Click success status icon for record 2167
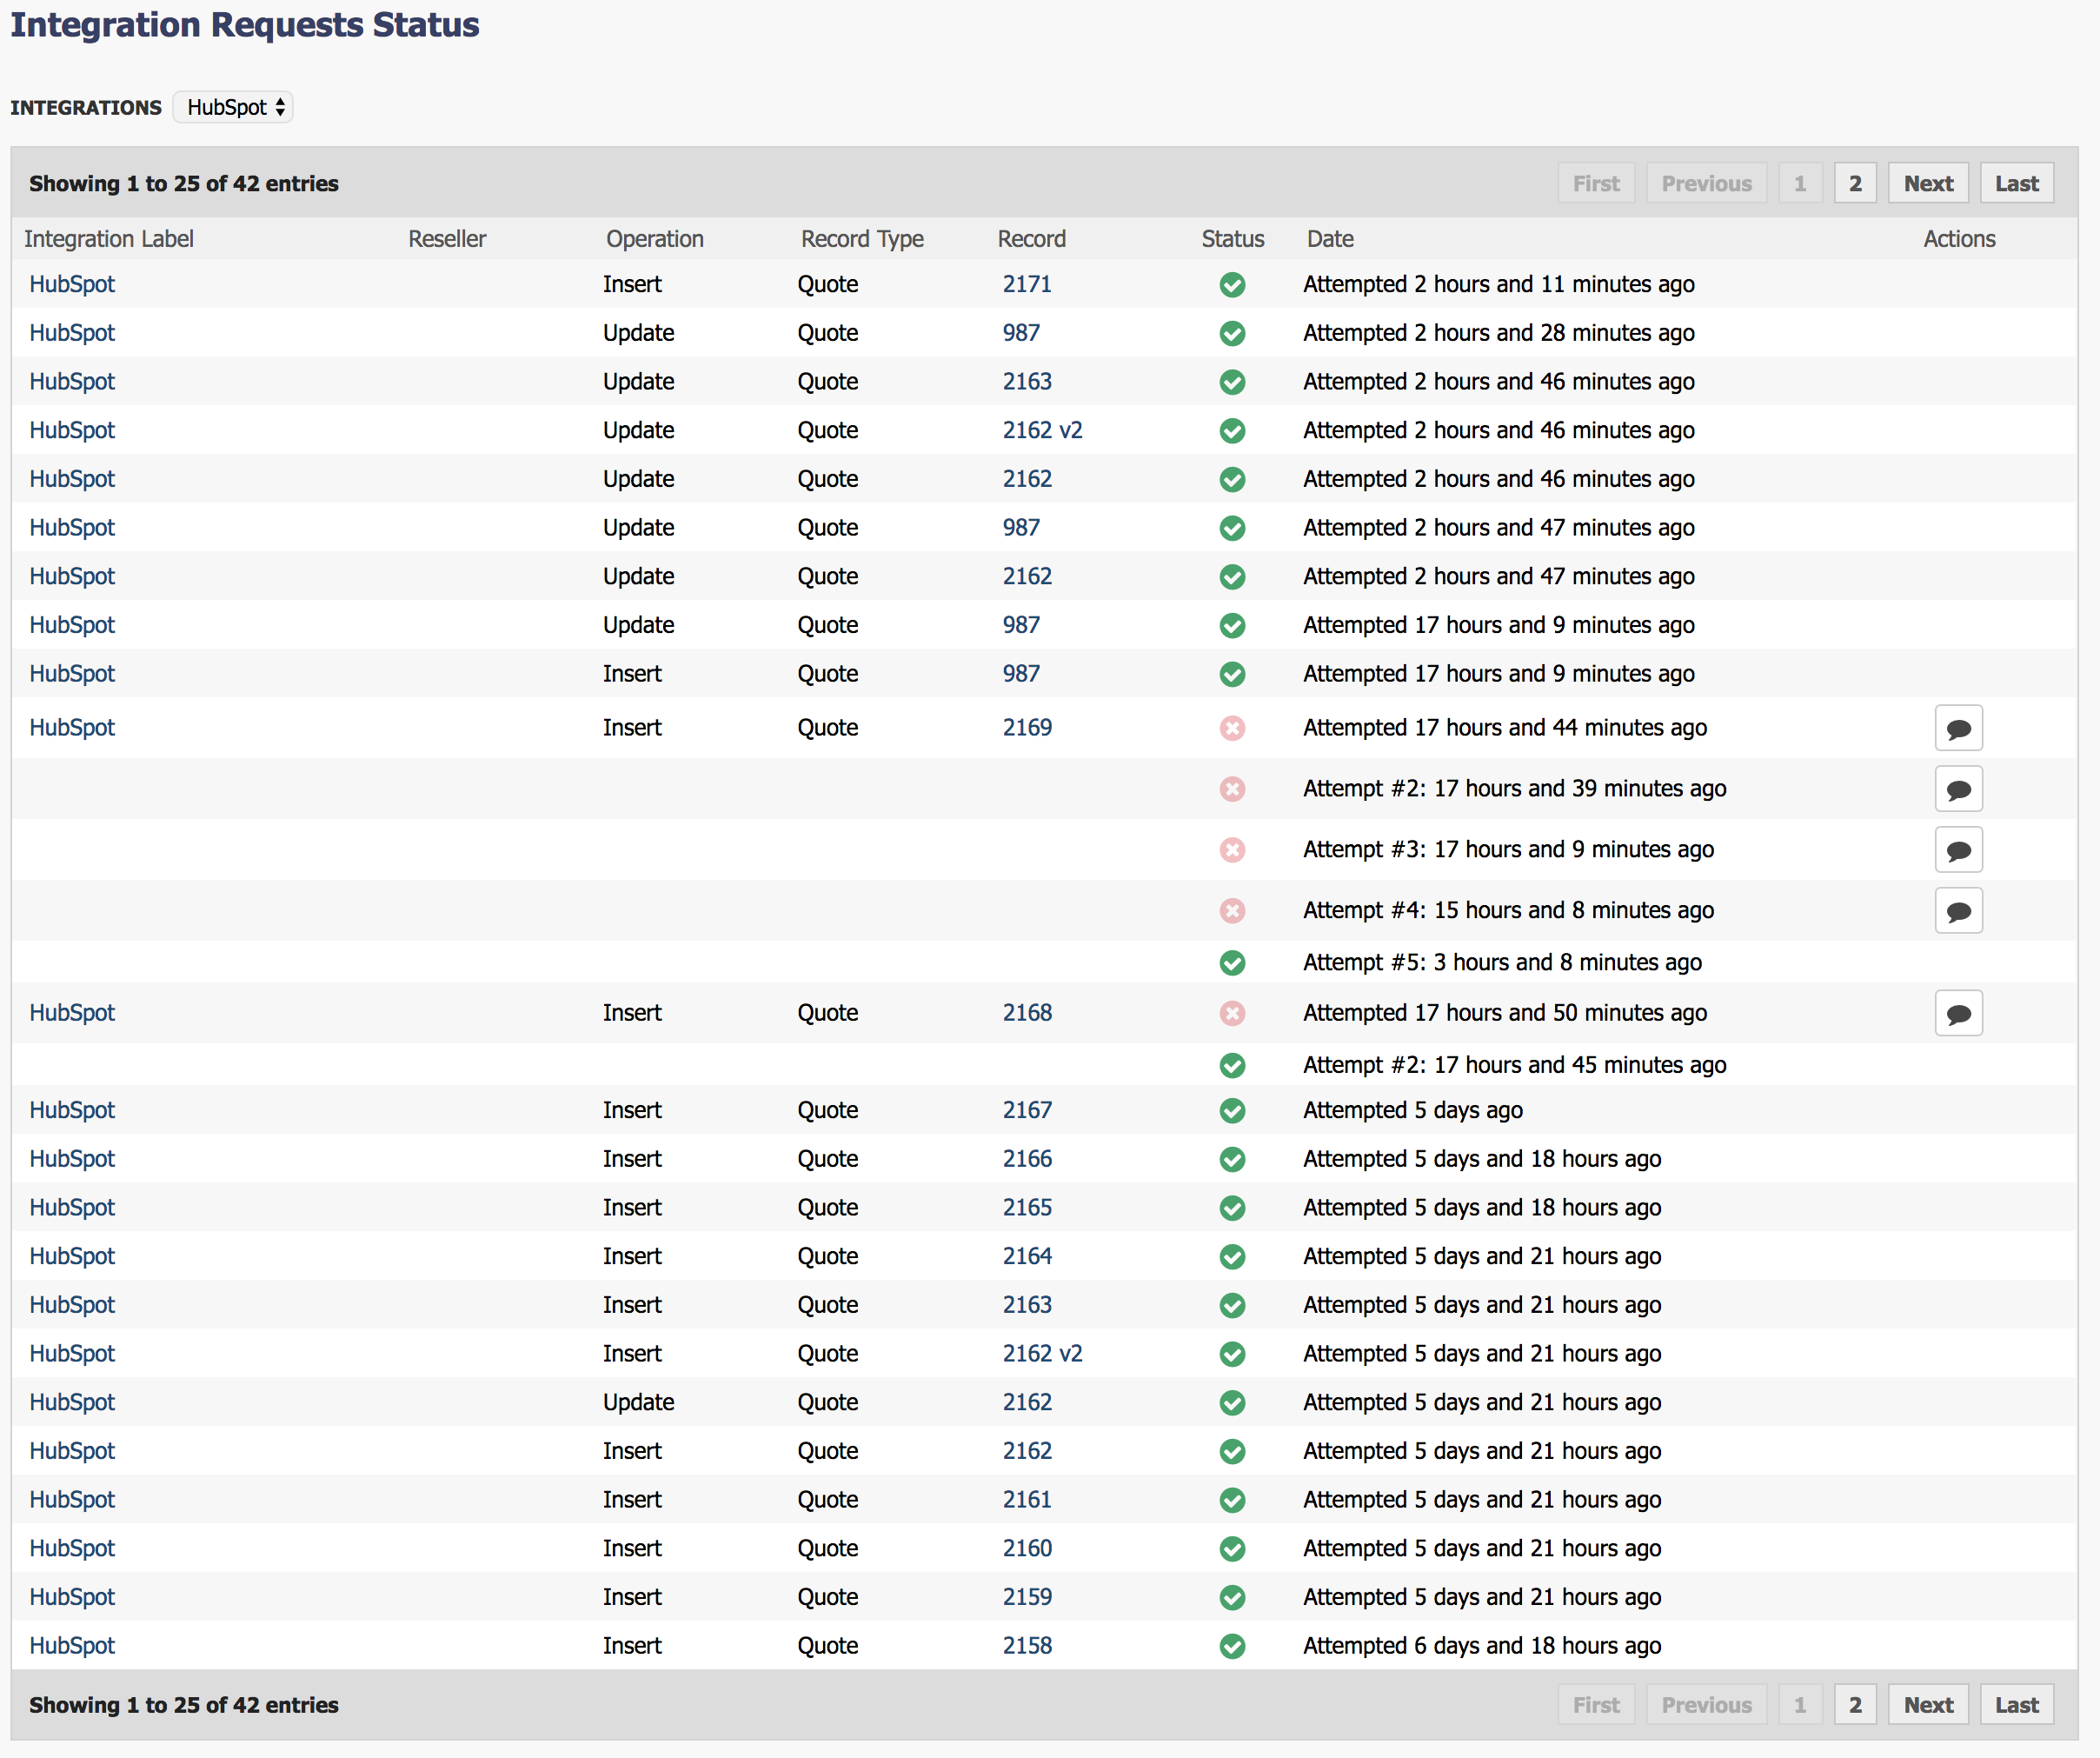This screenshot has height=1758, width=2100. point(1232,1111)
